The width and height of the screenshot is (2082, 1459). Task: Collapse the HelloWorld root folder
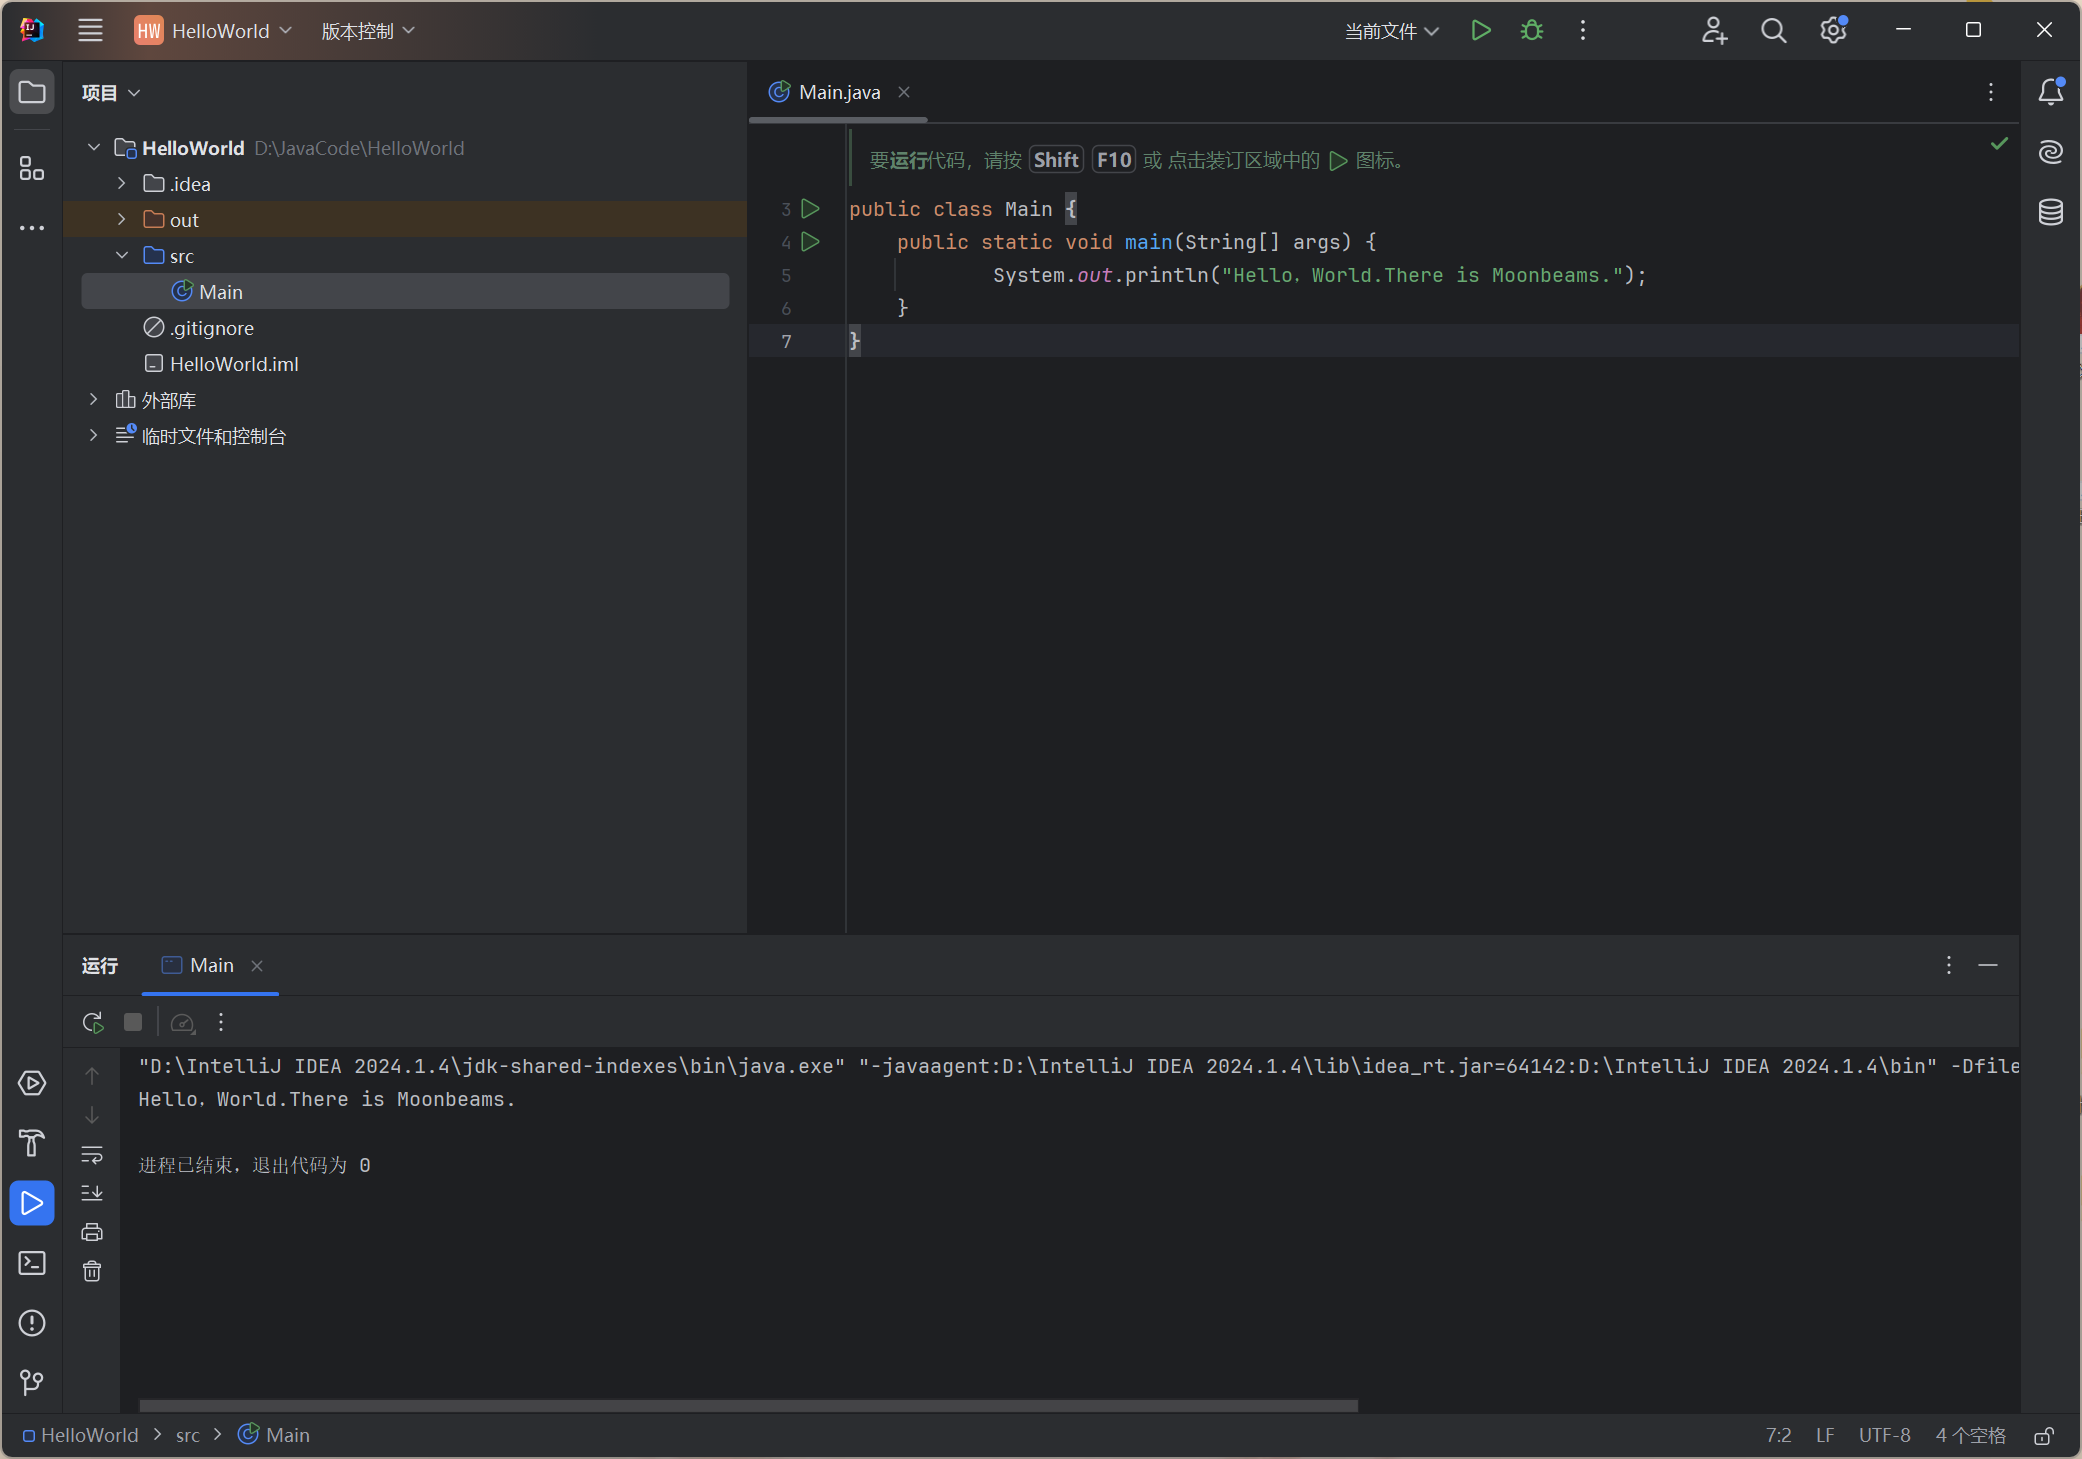(x=94, y=147)
